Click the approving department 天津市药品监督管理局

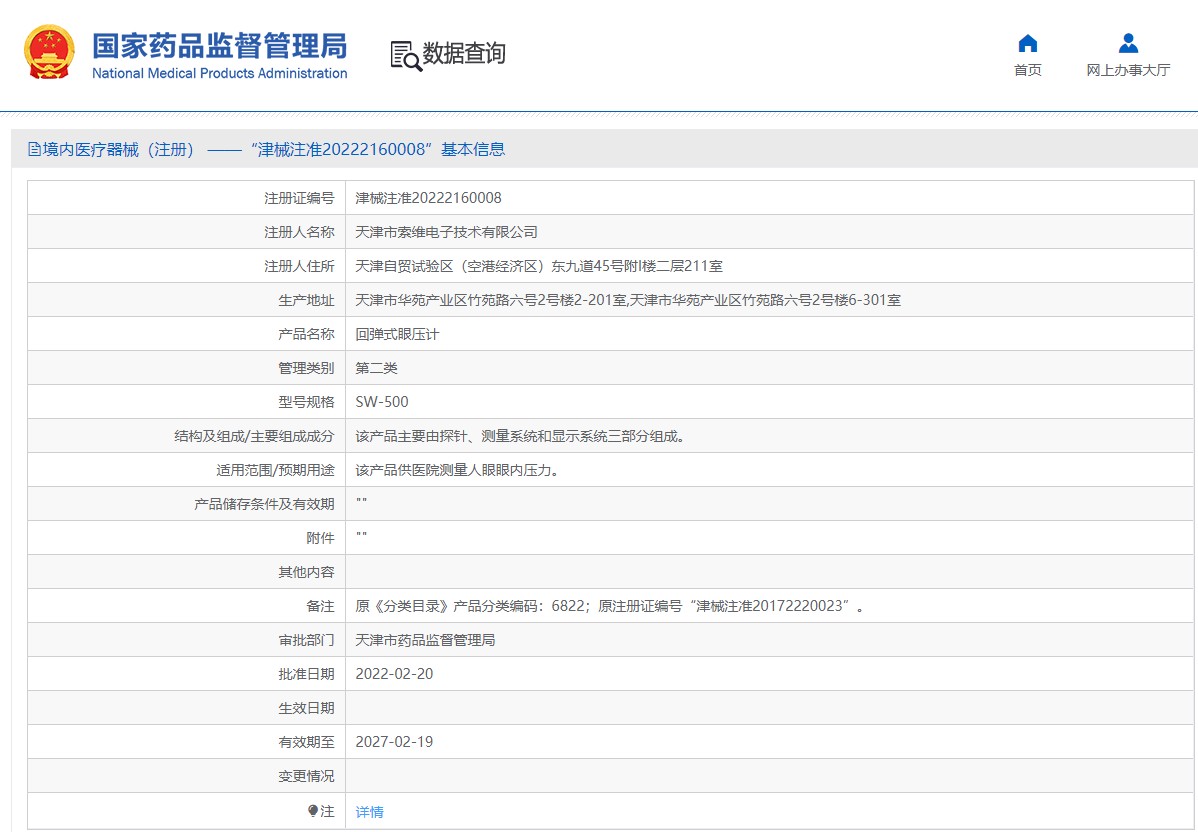425,640
